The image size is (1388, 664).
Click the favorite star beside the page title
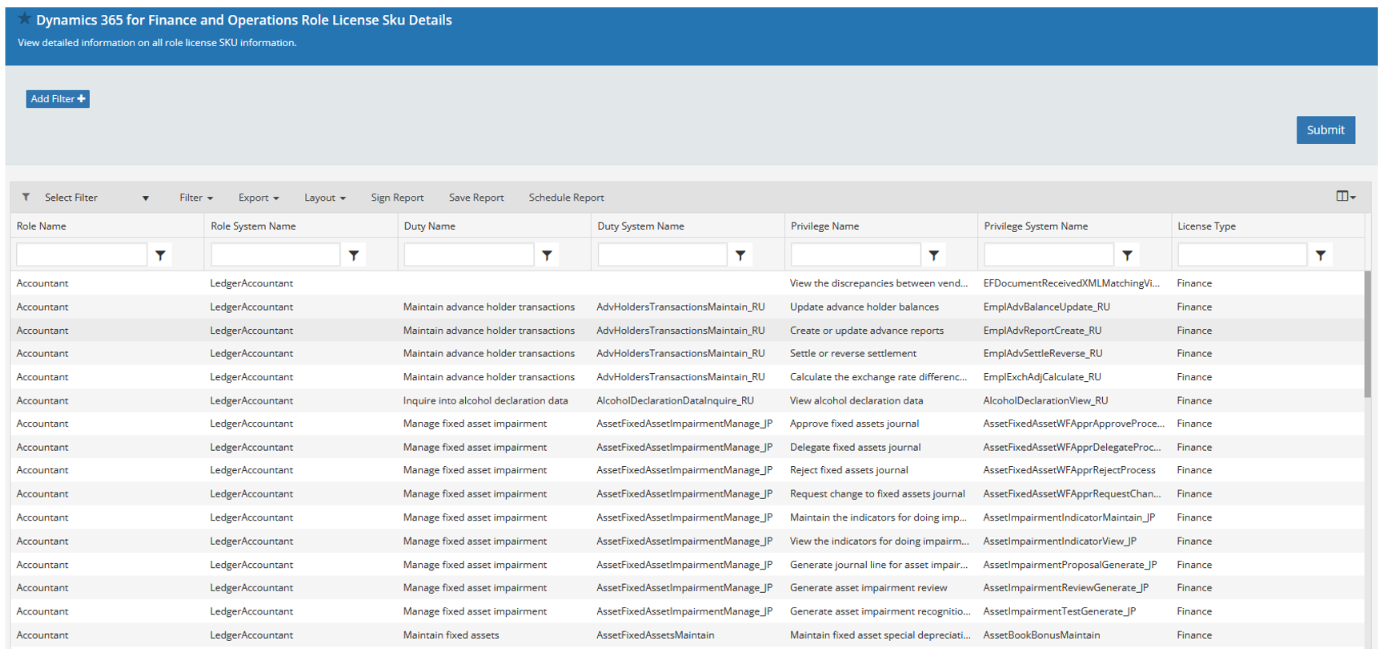[x=25, y=19]
